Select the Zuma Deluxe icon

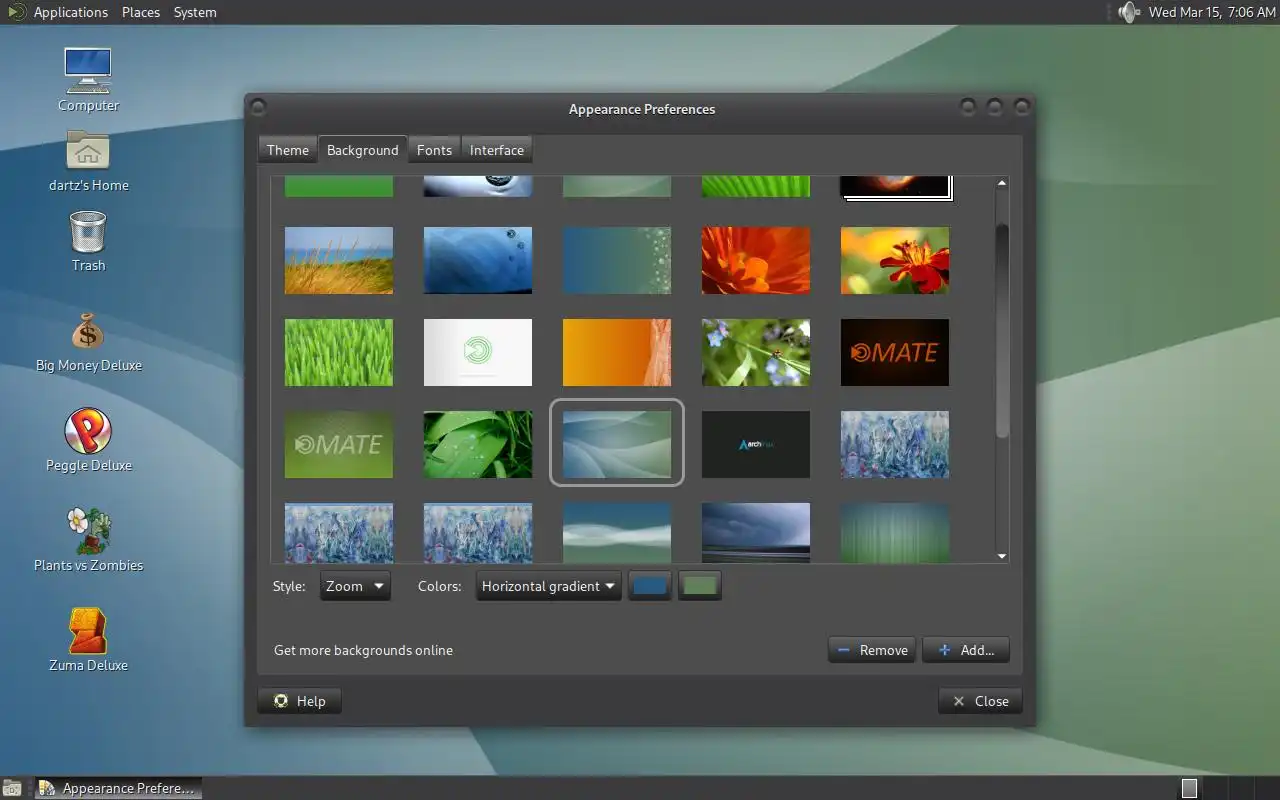coord(88,640)
